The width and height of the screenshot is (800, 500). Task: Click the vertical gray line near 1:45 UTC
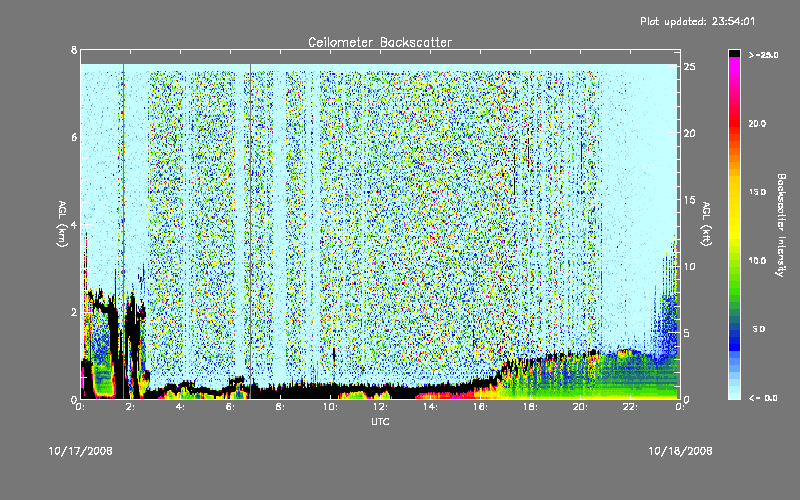[123, 231]
